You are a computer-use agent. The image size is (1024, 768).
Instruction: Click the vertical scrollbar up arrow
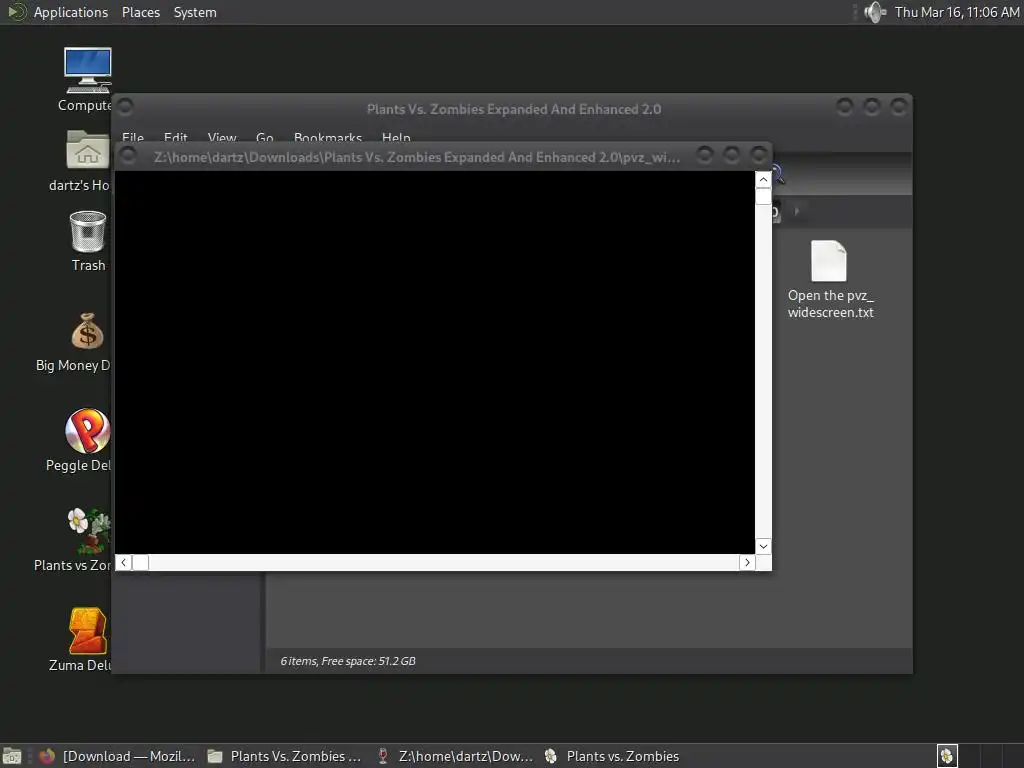[x=763, y=180]
